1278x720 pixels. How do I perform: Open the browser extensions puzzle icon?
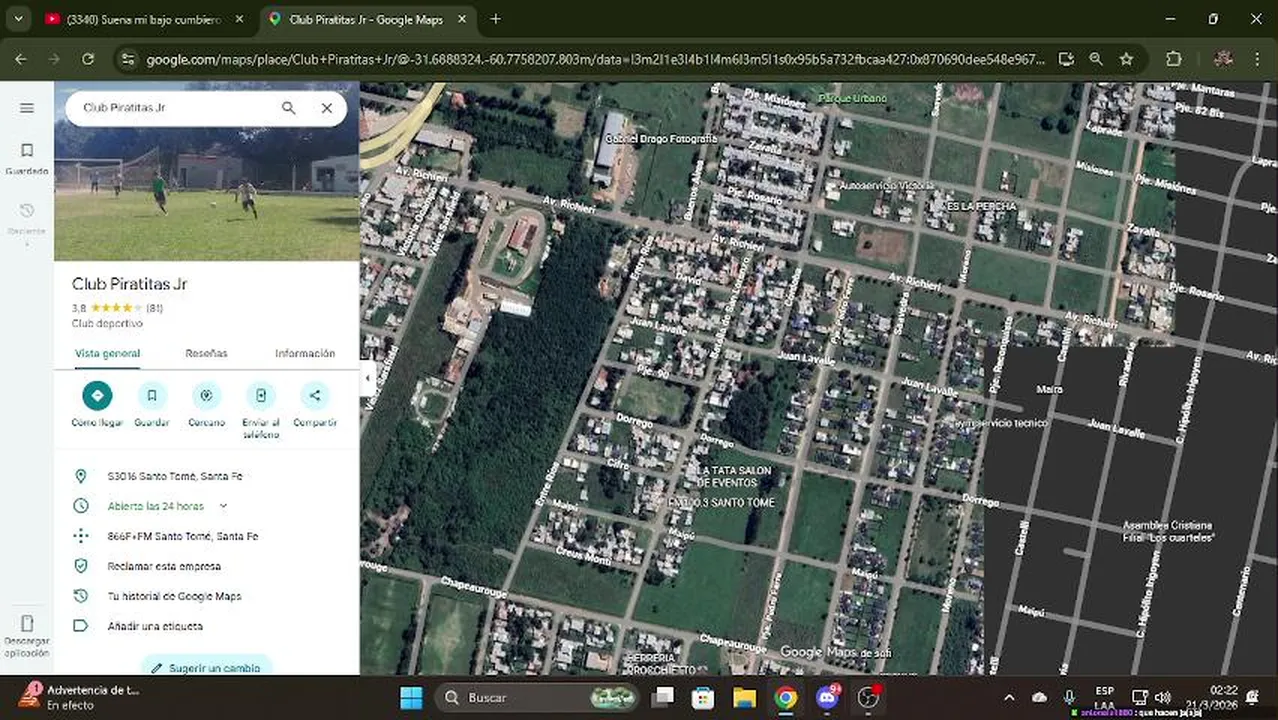[1174, 59]
